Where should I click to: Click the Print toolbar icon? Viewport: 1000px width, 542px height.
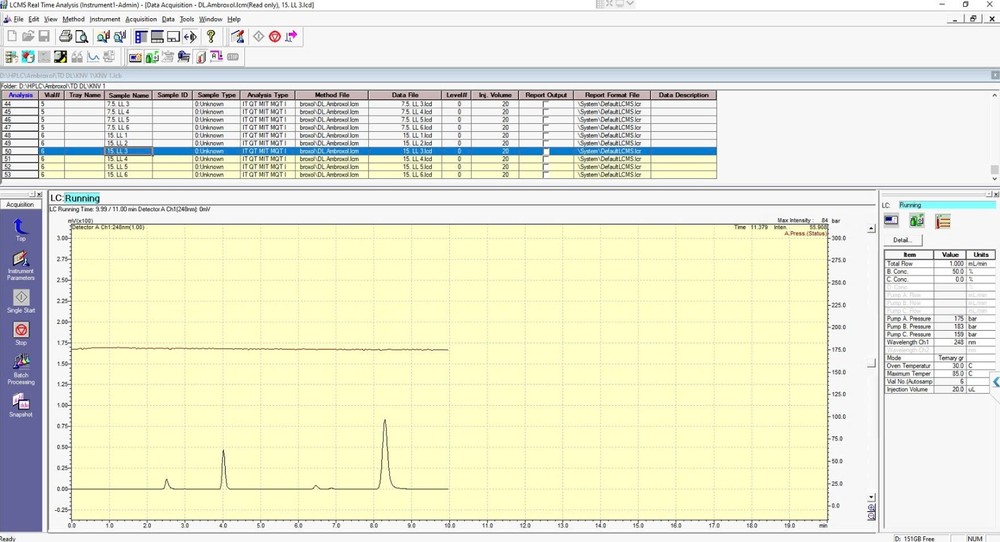click(x=65, y=36)
